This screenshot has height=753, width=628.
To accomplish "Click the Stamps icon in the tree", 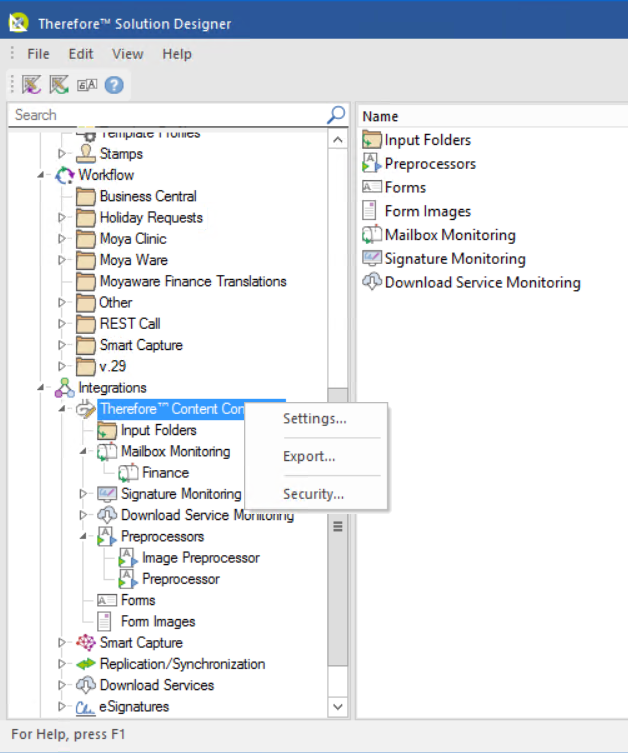I will pos(86,154).
